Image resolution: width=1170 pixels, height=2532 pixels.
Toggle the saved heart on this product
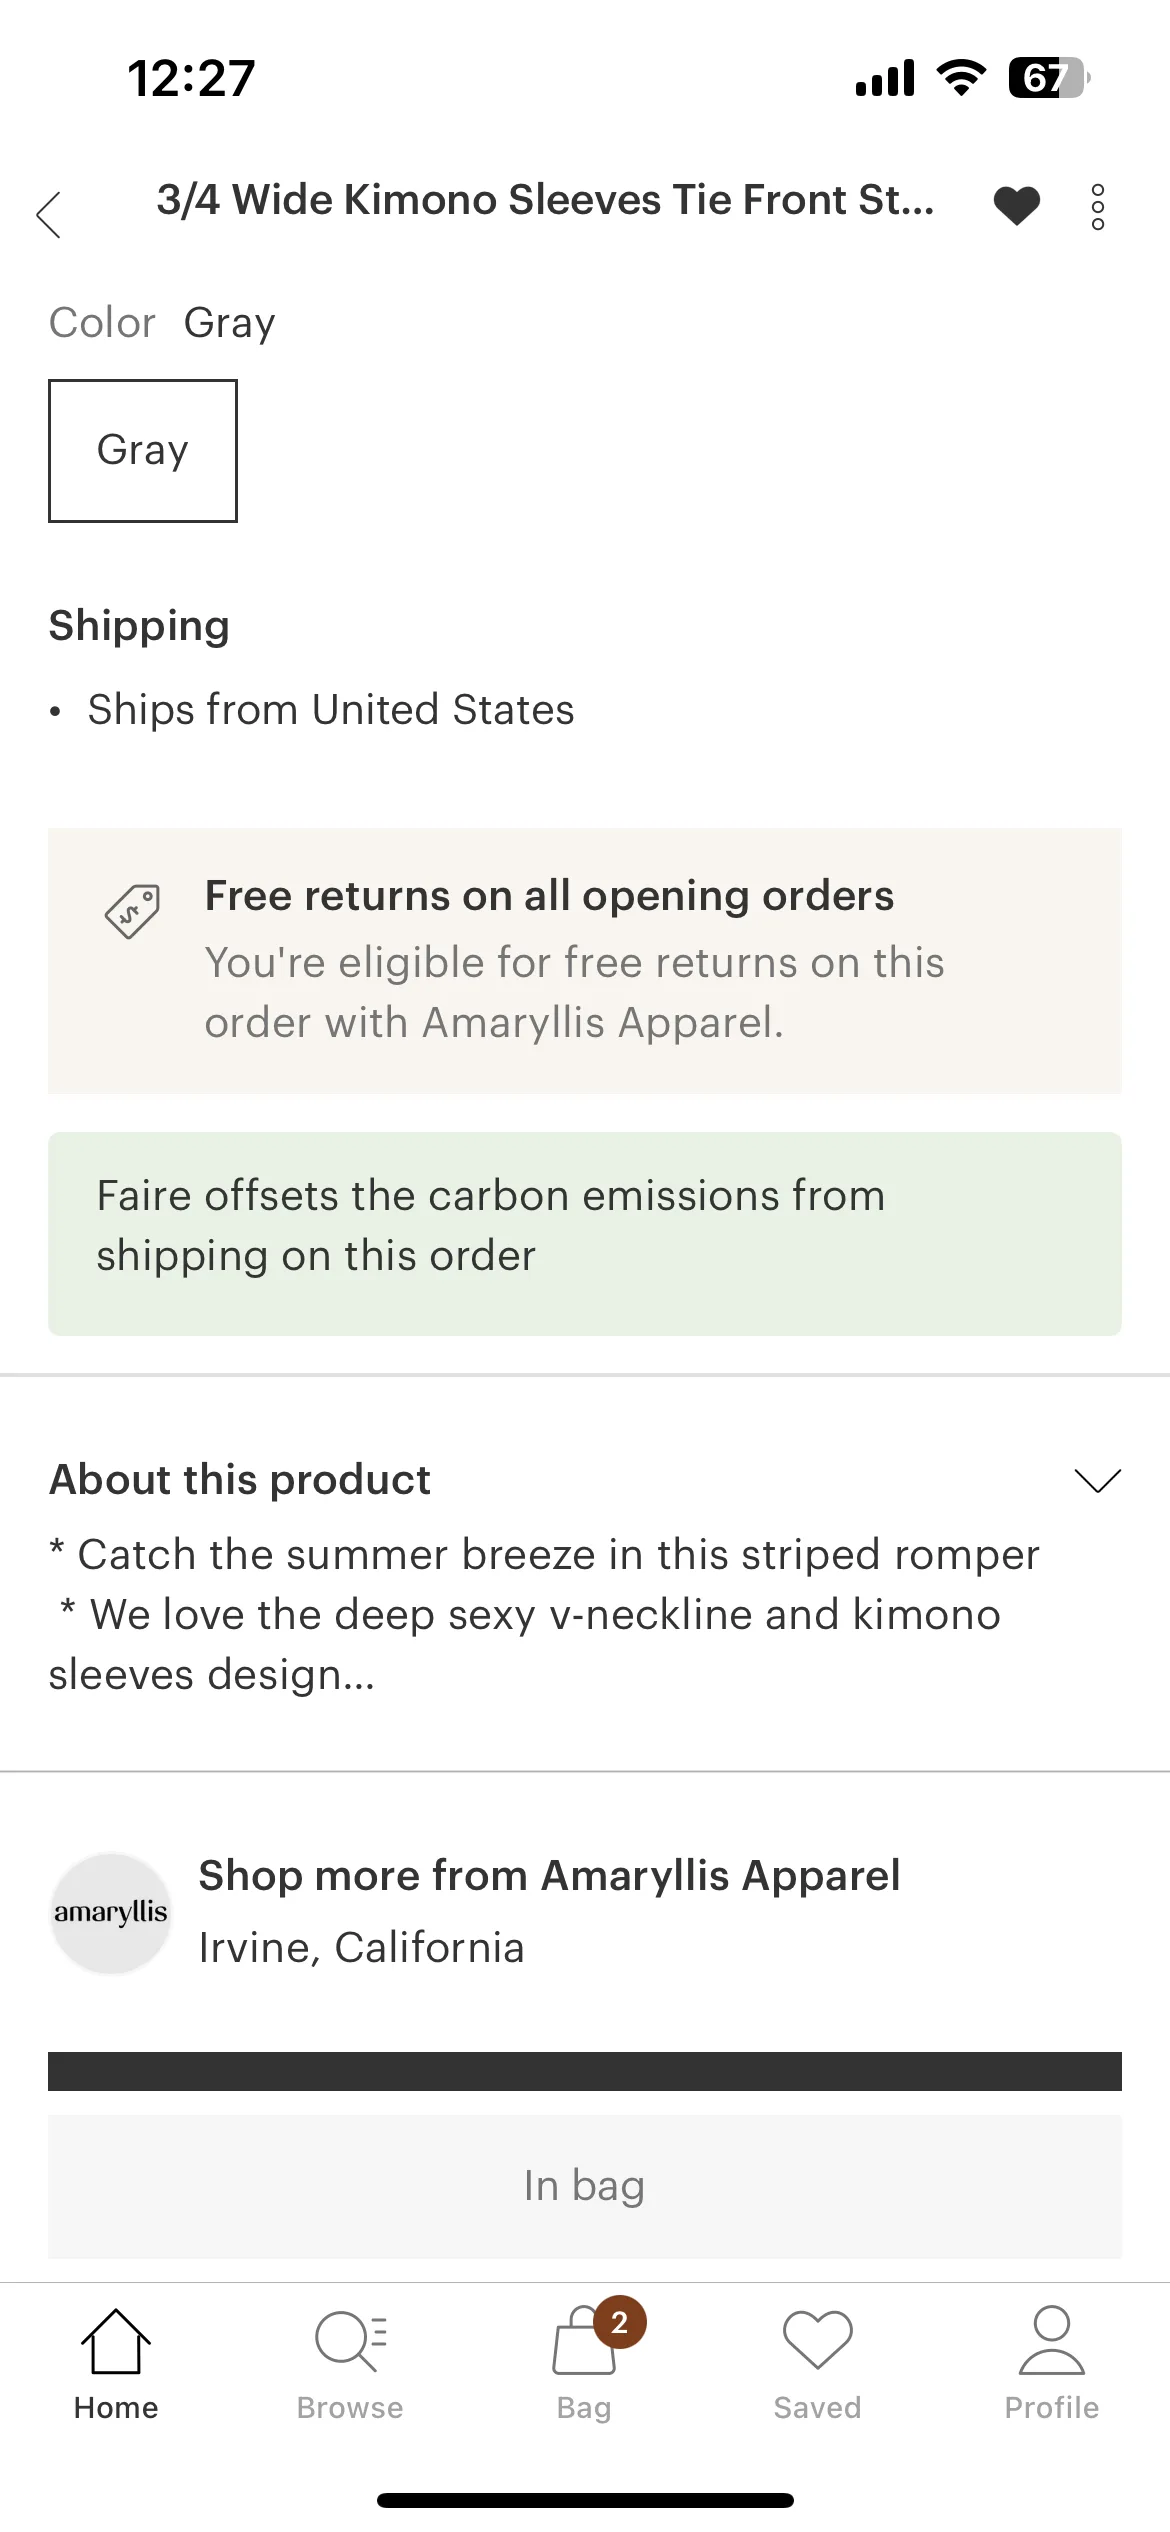click(x=1016, y=206)
